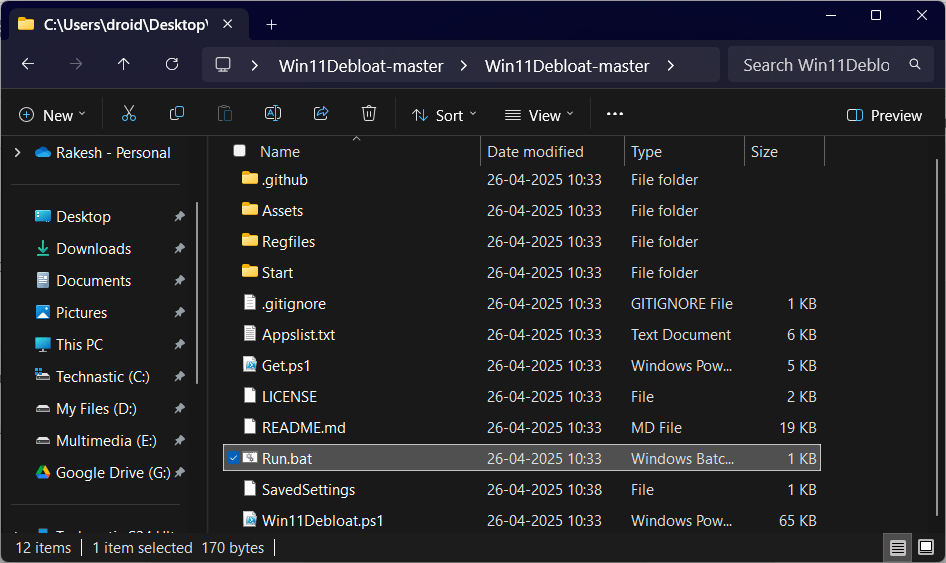Close the current Explorer tab
Image resolution: width=946 pixels, height=563 pixels.
[x=227, y=24]
